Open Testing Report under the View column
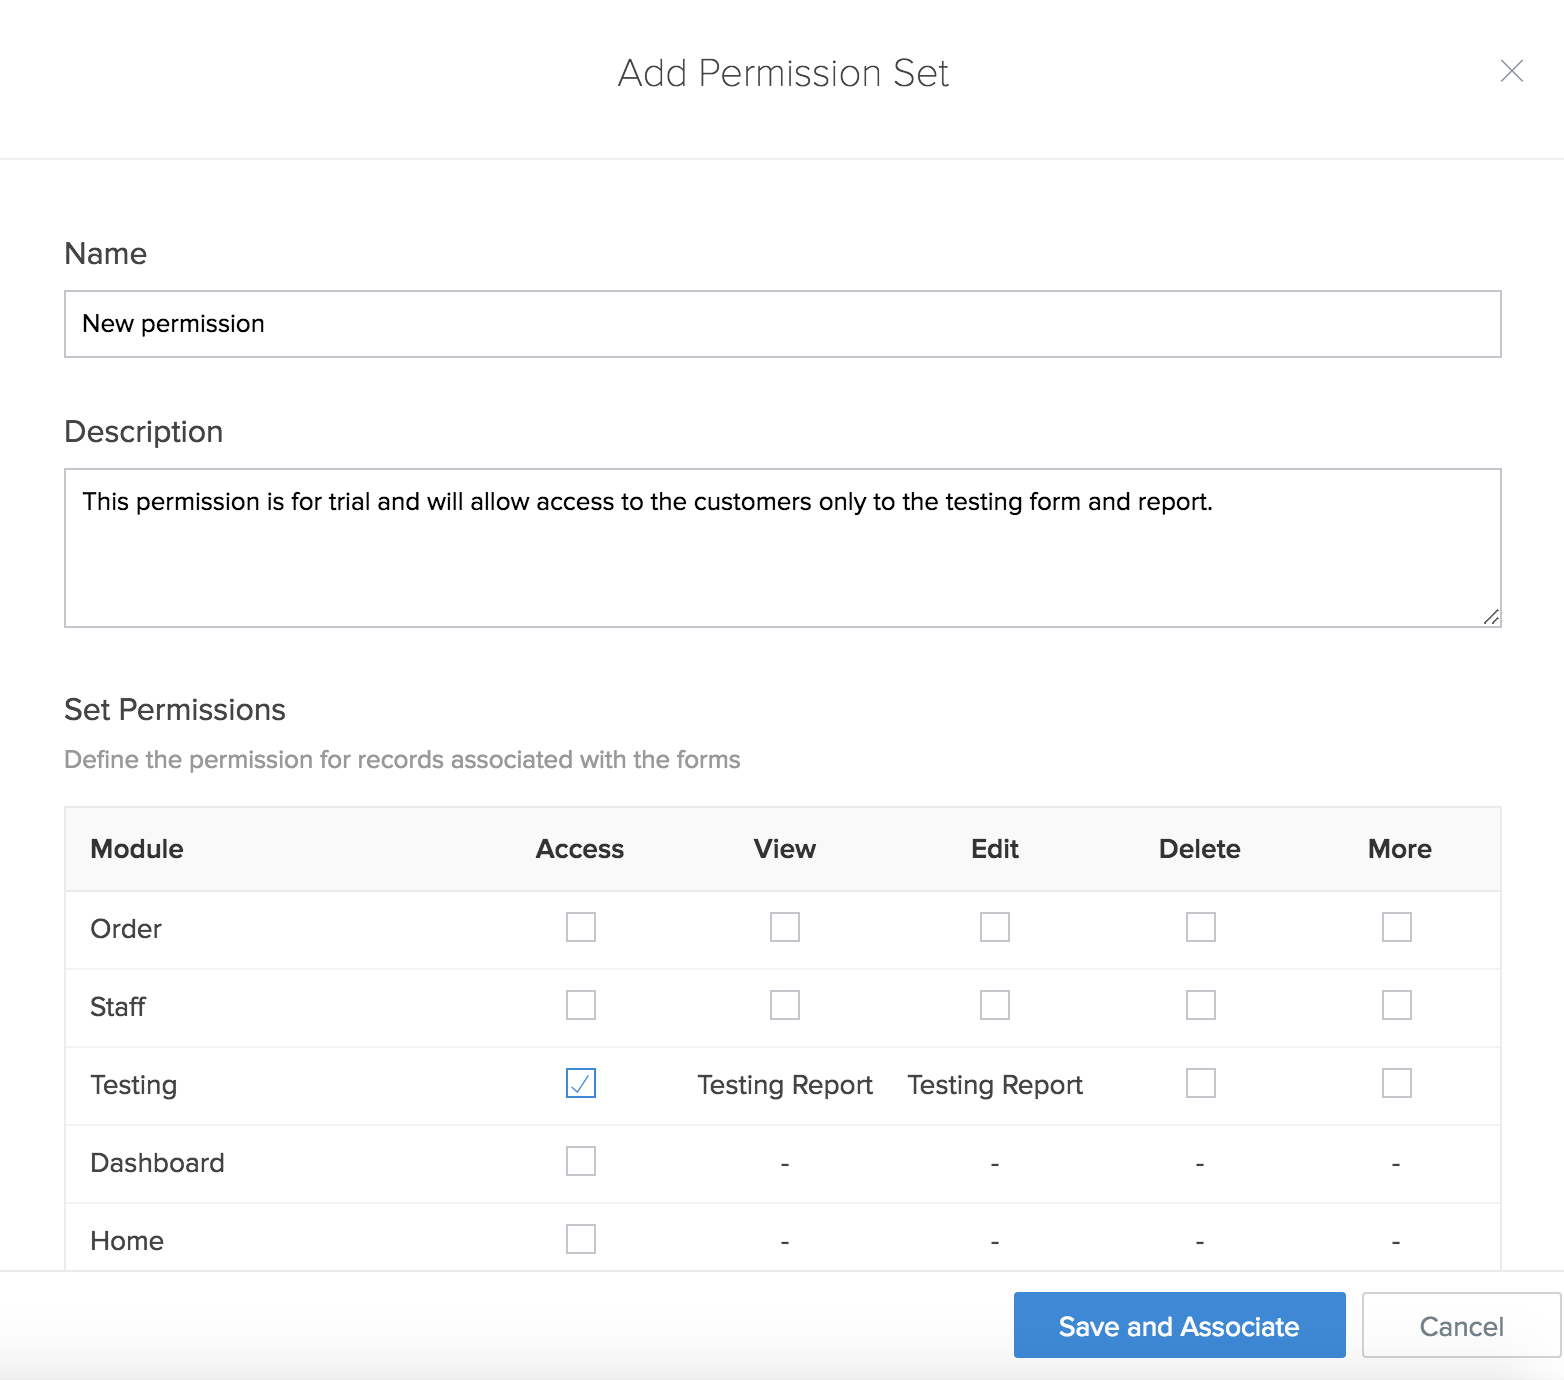Screen dimensions: 1564x1380 [785, 1085]
